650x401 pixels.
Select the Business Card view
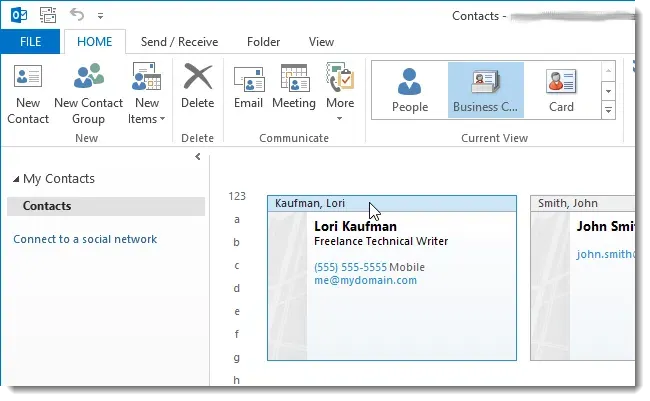coord(485,89)
